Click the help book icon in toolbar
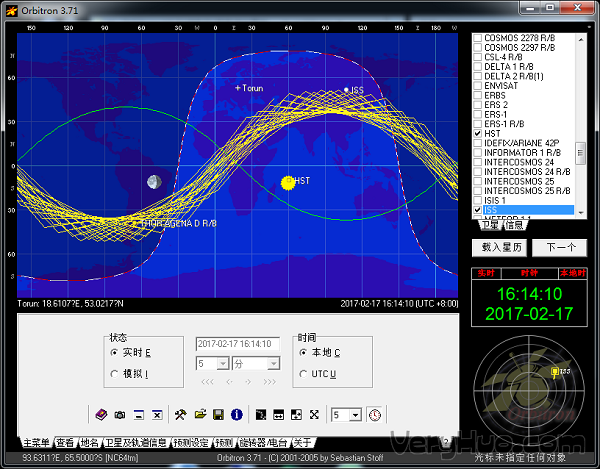Image resolution: width=600 pixels, height=469 pixels. (101, 414)
